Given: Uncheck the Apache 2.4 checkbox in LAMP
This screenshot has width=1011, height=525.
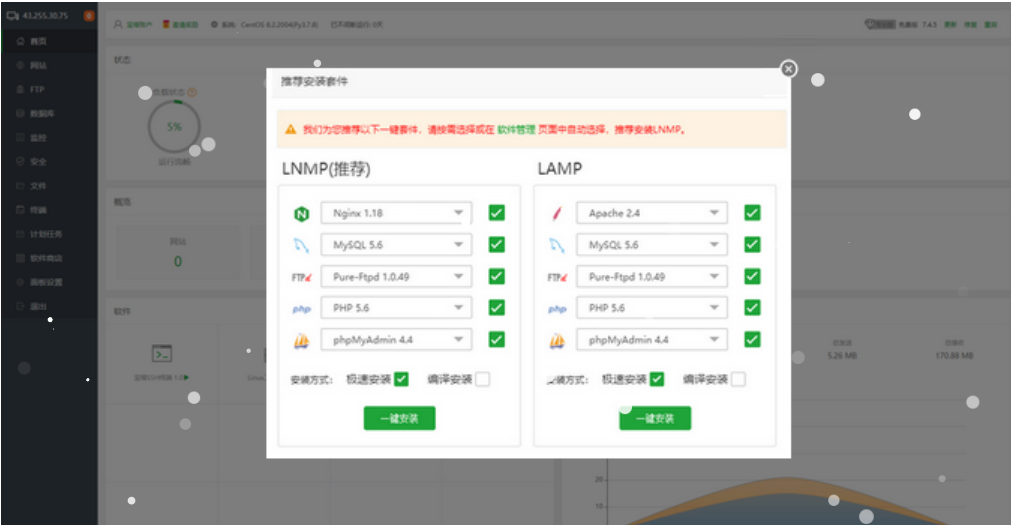Looking at the screenshot, I should 752,213.
